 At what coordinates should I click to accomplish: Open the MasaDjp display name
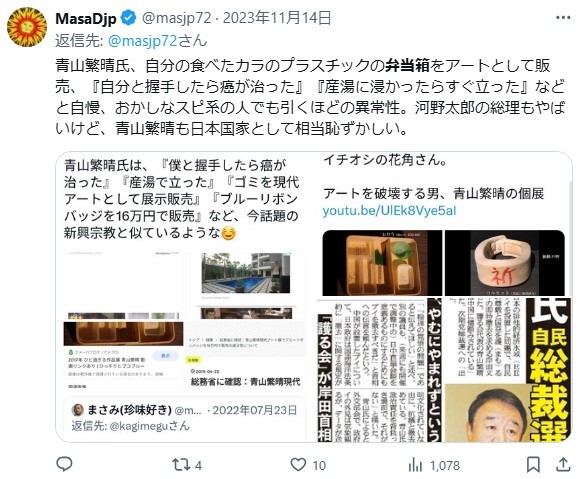point(86,18)
